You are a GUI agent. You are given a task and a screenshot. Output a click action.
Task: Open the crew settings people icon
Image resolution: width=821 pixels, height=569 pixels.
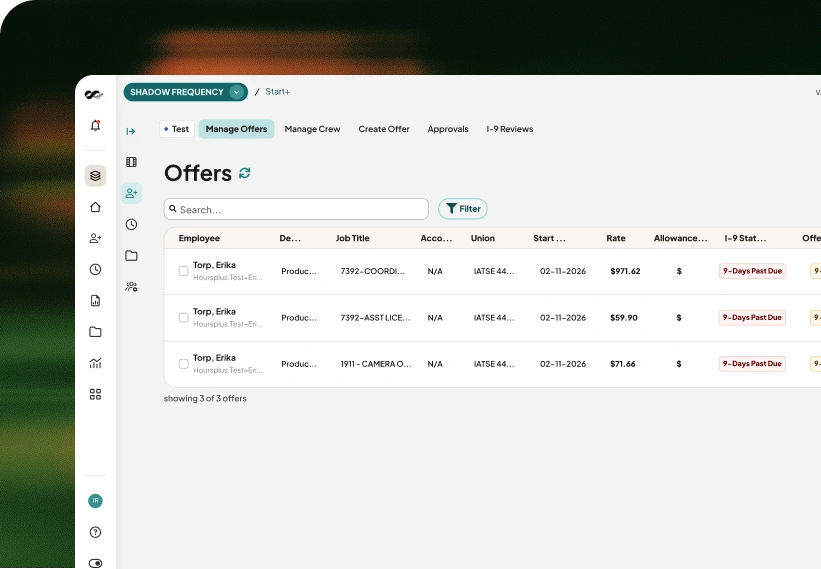131,286
